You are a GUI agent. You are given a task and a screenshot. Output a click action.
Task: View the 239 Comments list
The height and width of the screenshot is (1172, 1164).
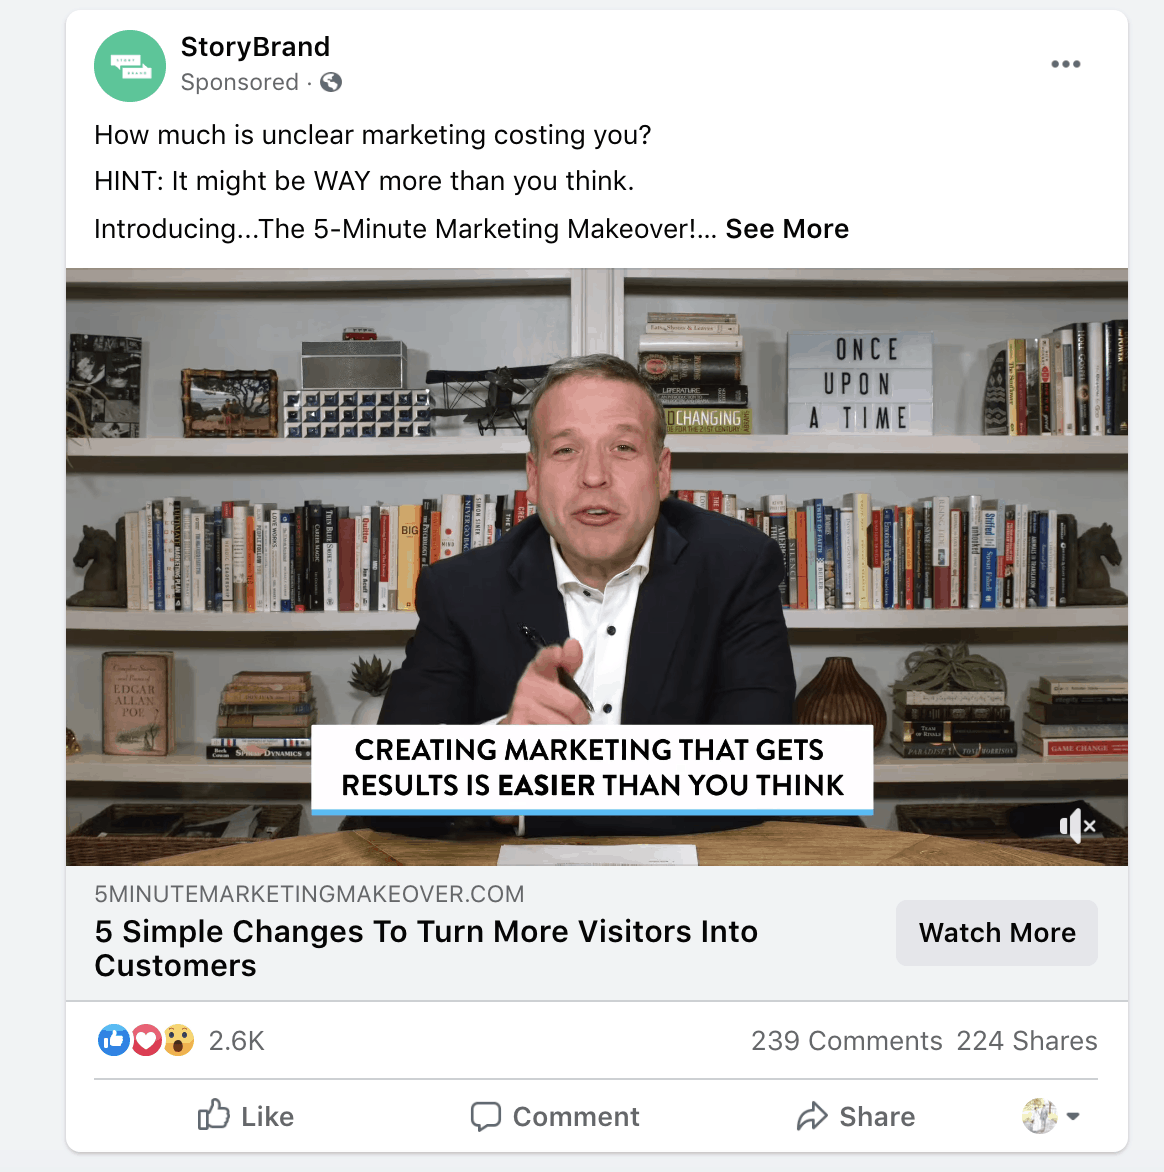click(x=846, y=1040)
